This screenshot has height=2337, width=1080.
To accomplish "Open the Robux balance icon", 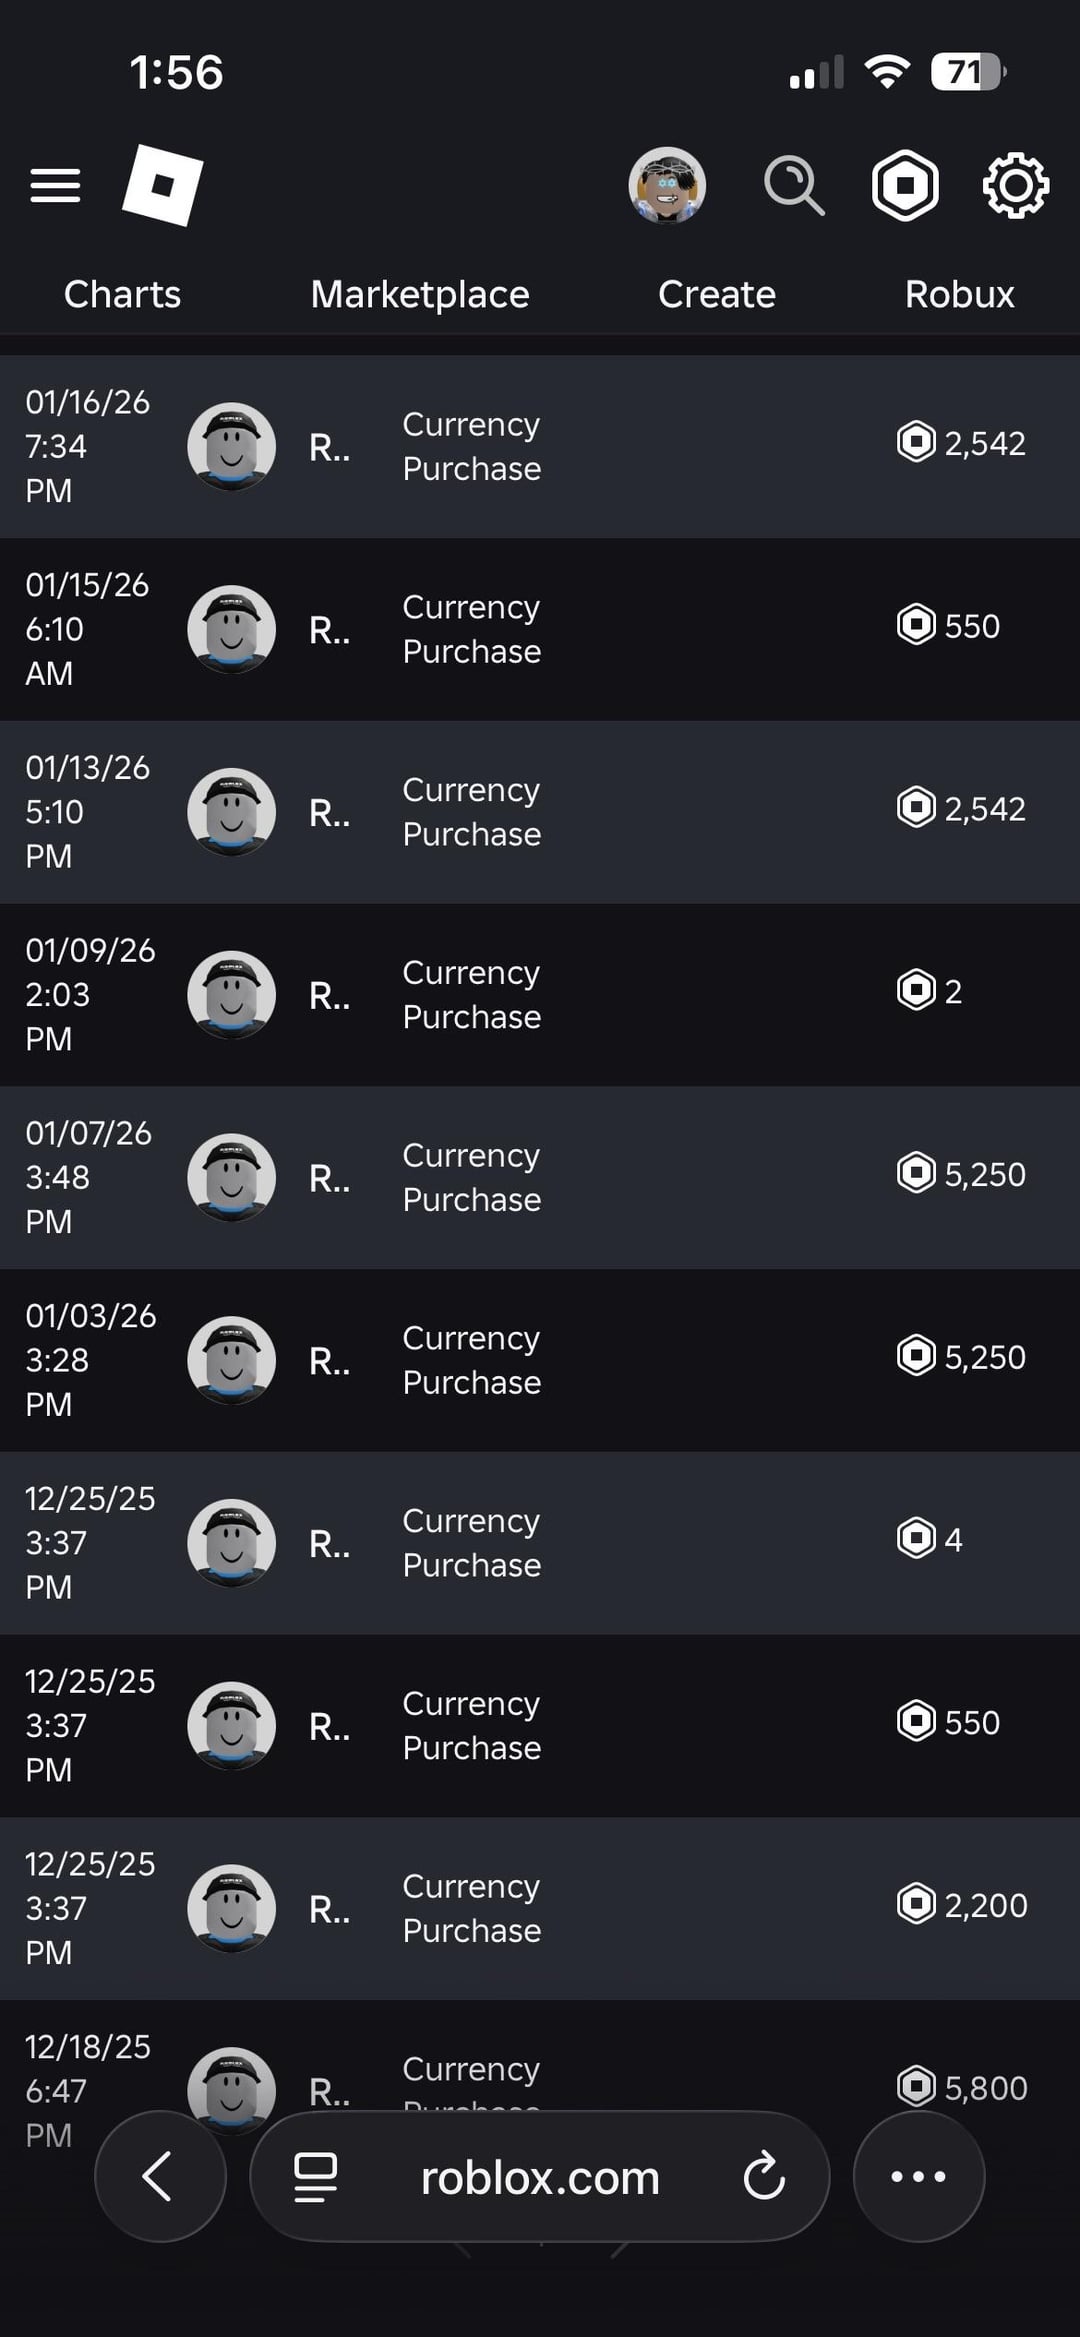I will pos(905,185).
